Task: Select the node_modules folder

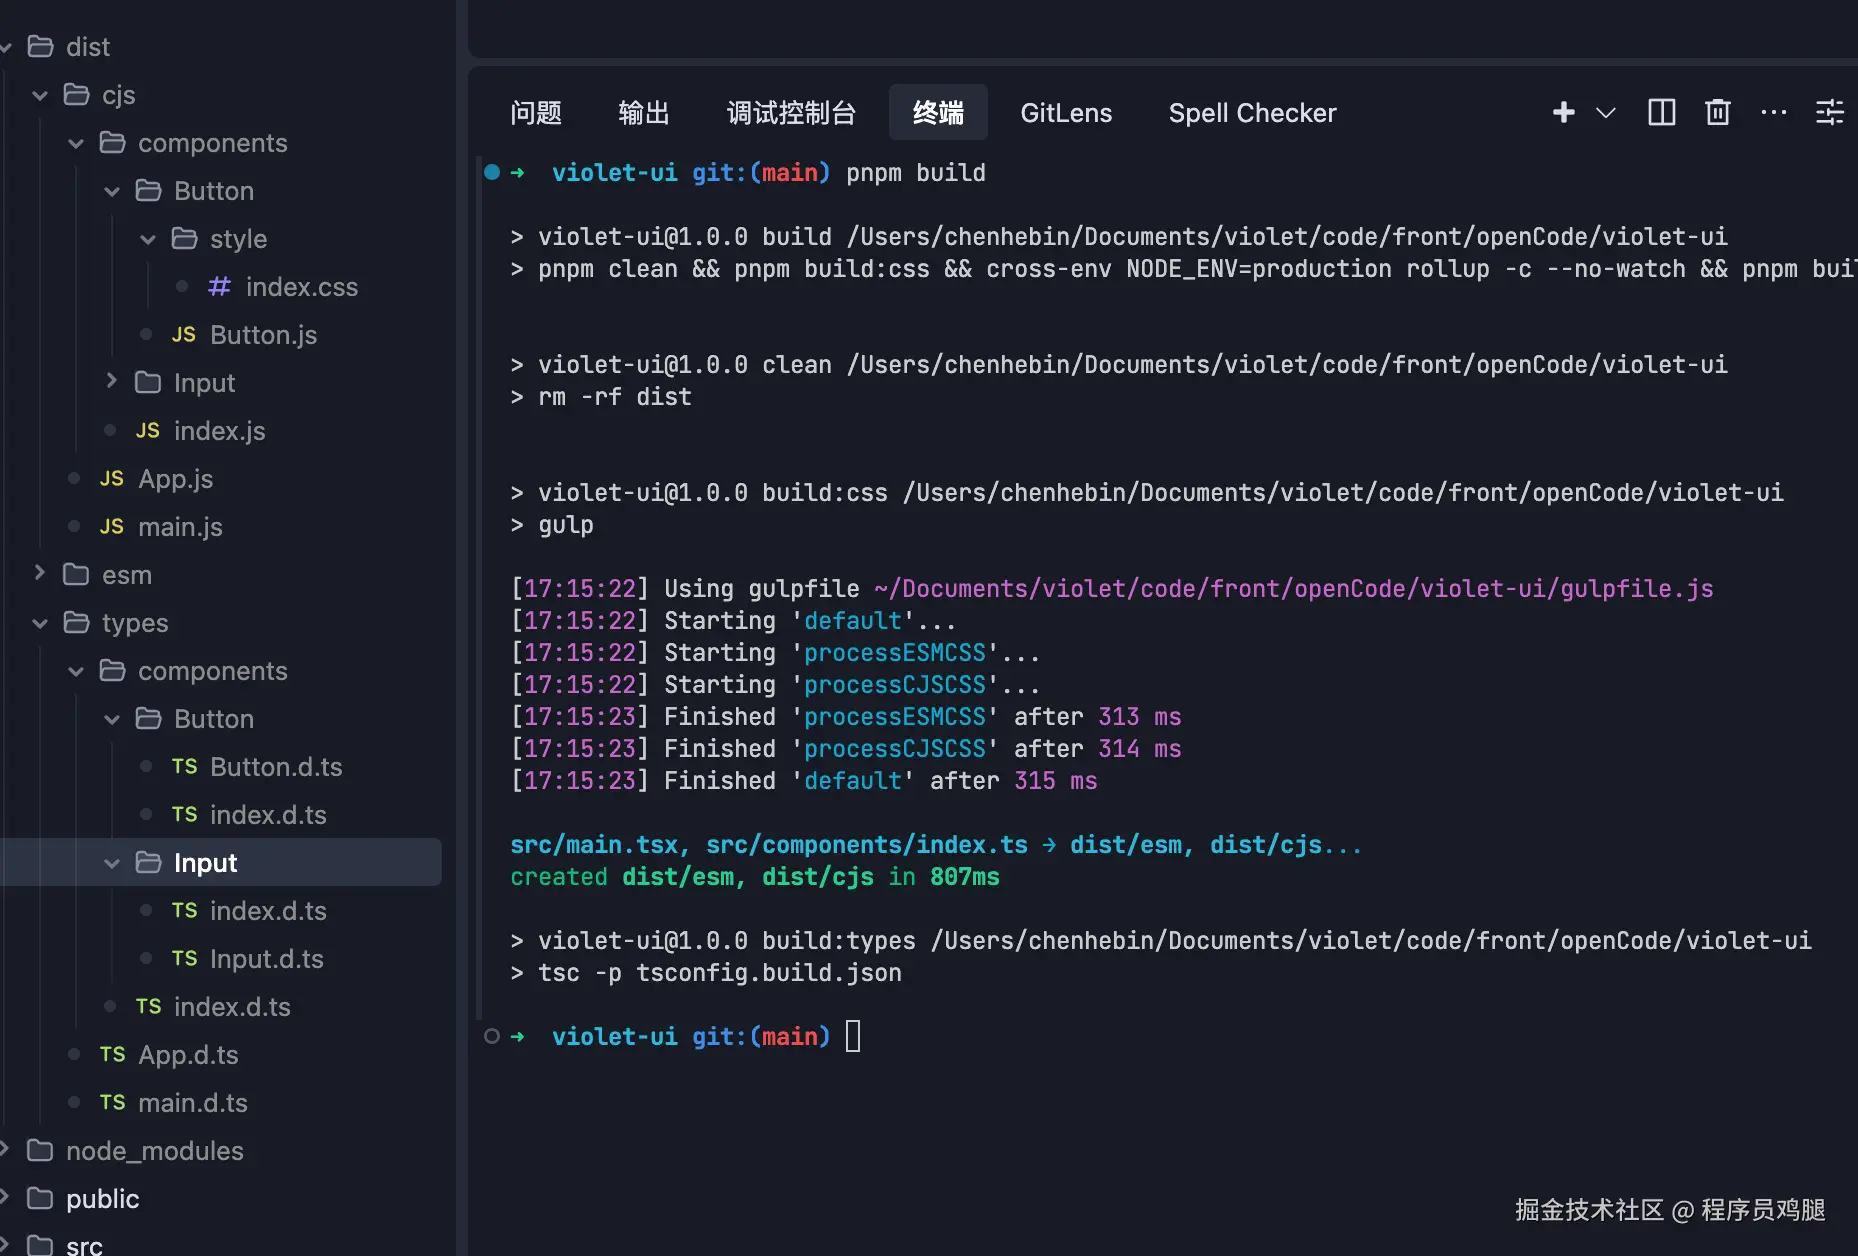Action: 155,1151
